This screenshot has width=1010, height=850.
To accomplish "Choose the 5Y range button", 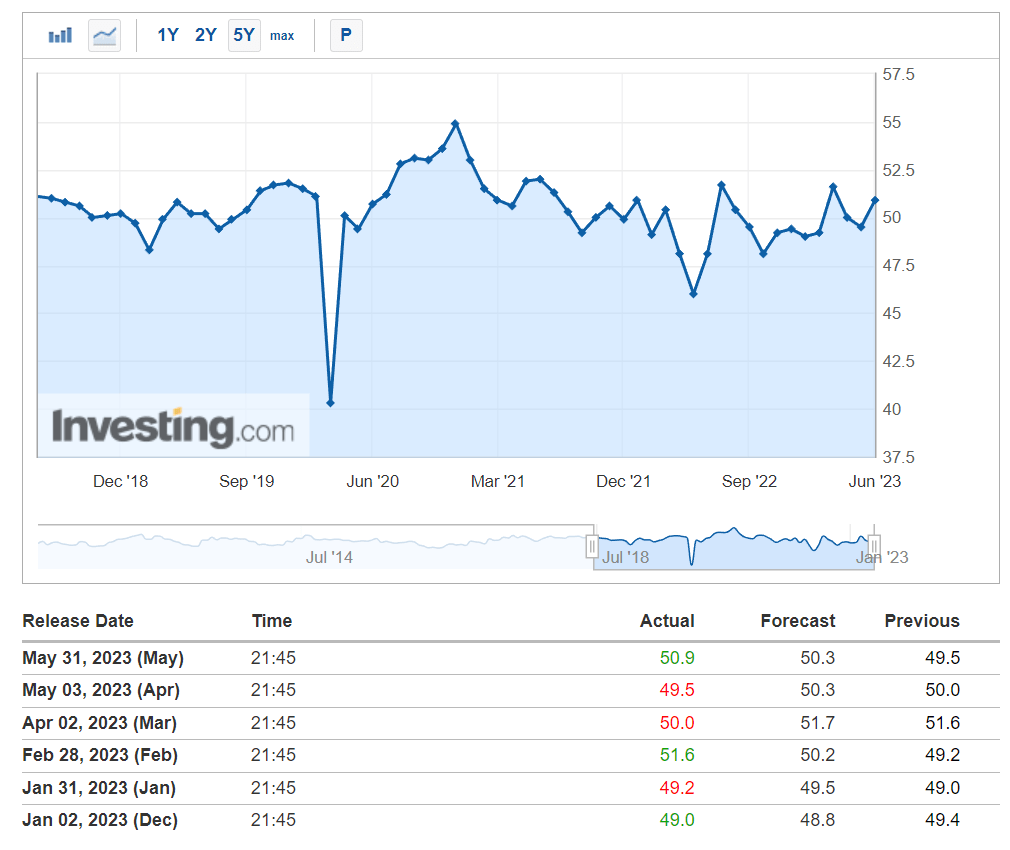I will pos(244,35).
